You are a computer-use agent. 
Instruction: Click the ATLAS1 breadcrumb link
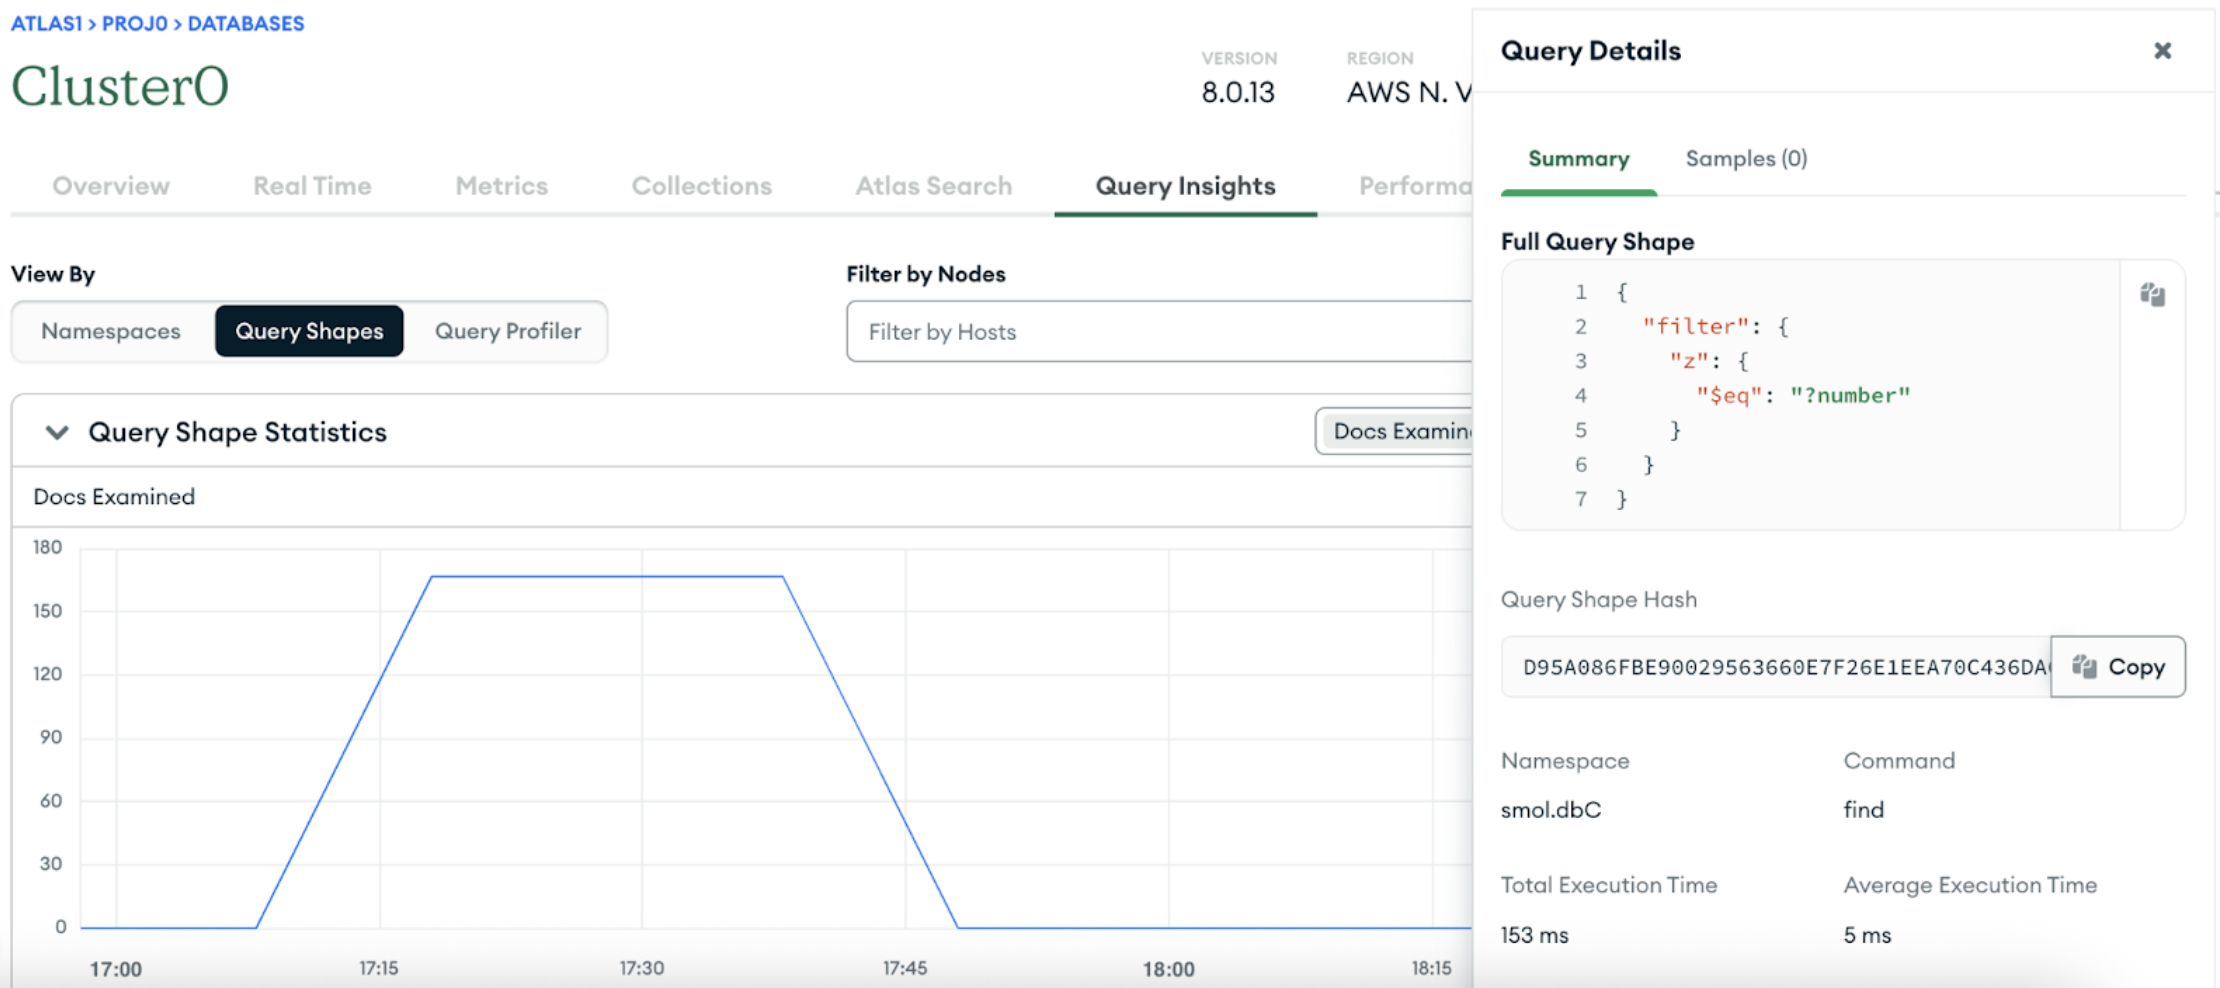(x=45, y=22)
